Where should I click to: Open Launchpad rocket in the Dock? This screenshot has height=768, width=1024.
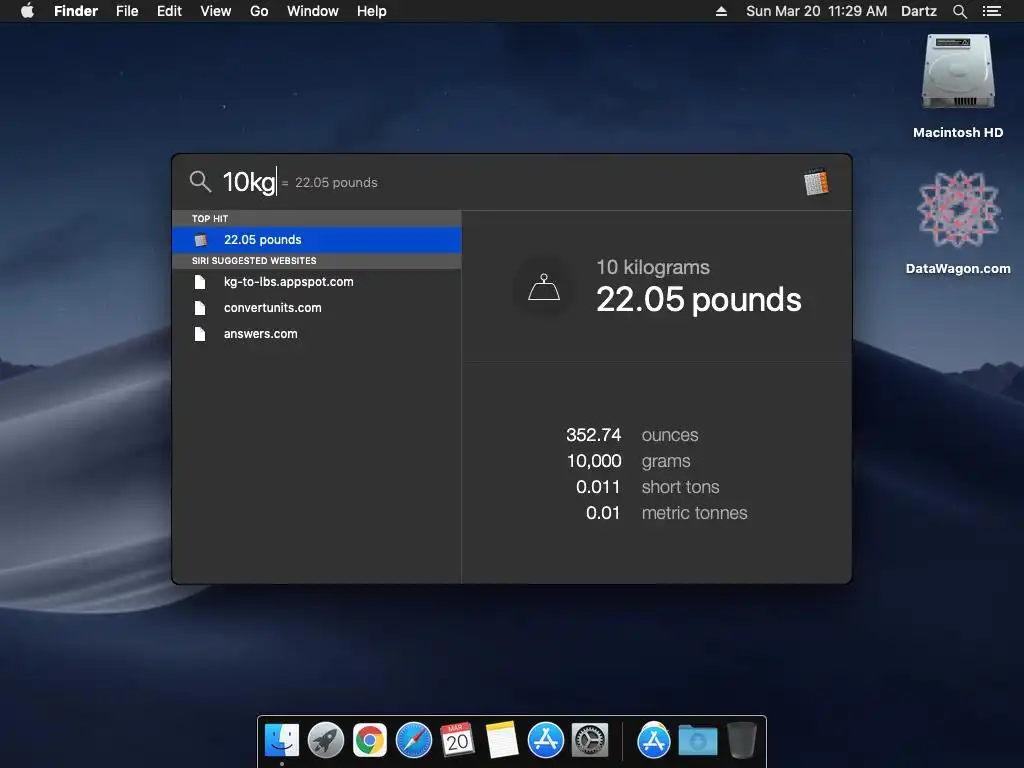(x=325, y=741)
